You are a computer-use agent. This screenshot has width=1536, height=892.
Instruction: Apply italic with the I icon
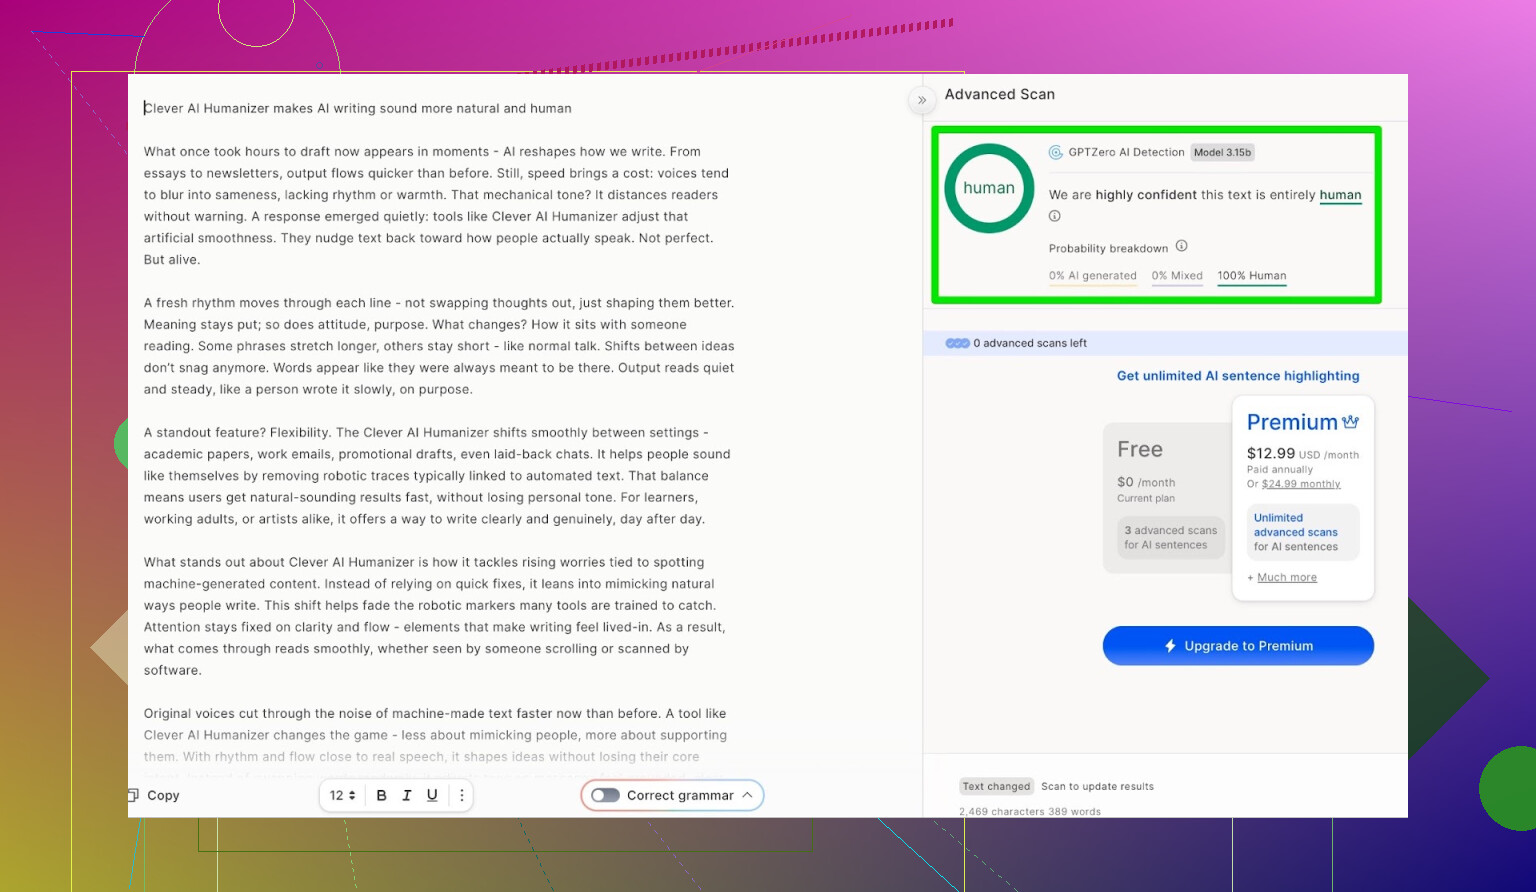[407, 796]
